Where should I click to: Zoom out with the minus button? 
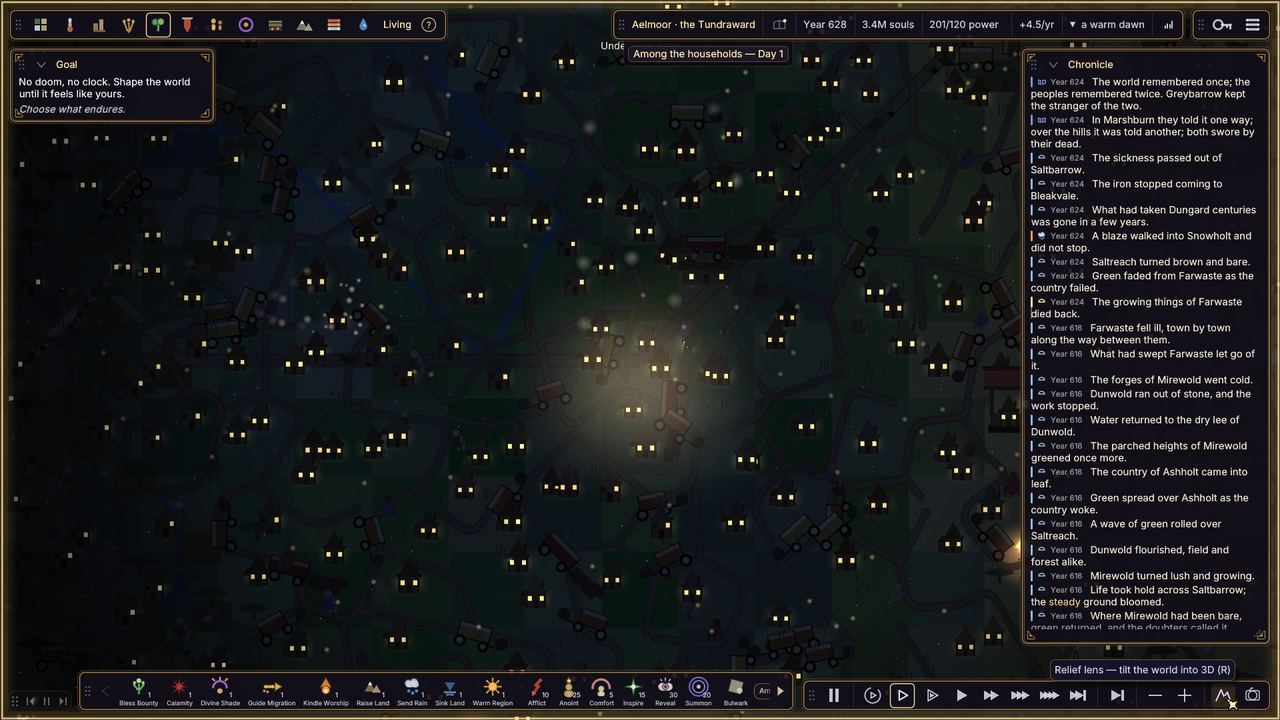point(1155,695)
